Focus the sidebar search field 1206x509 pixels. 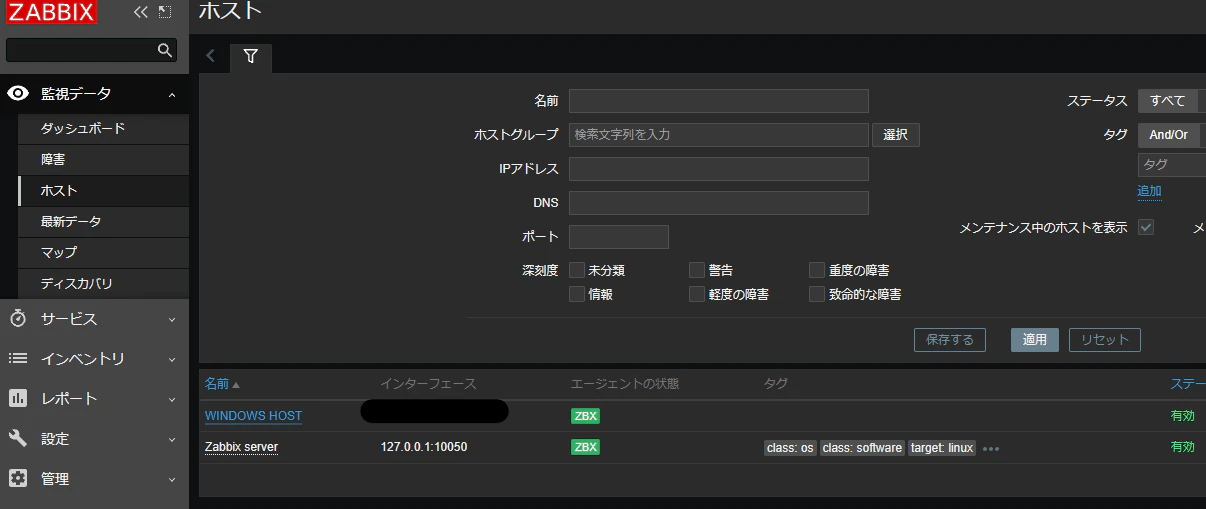(x=82, y=50)
